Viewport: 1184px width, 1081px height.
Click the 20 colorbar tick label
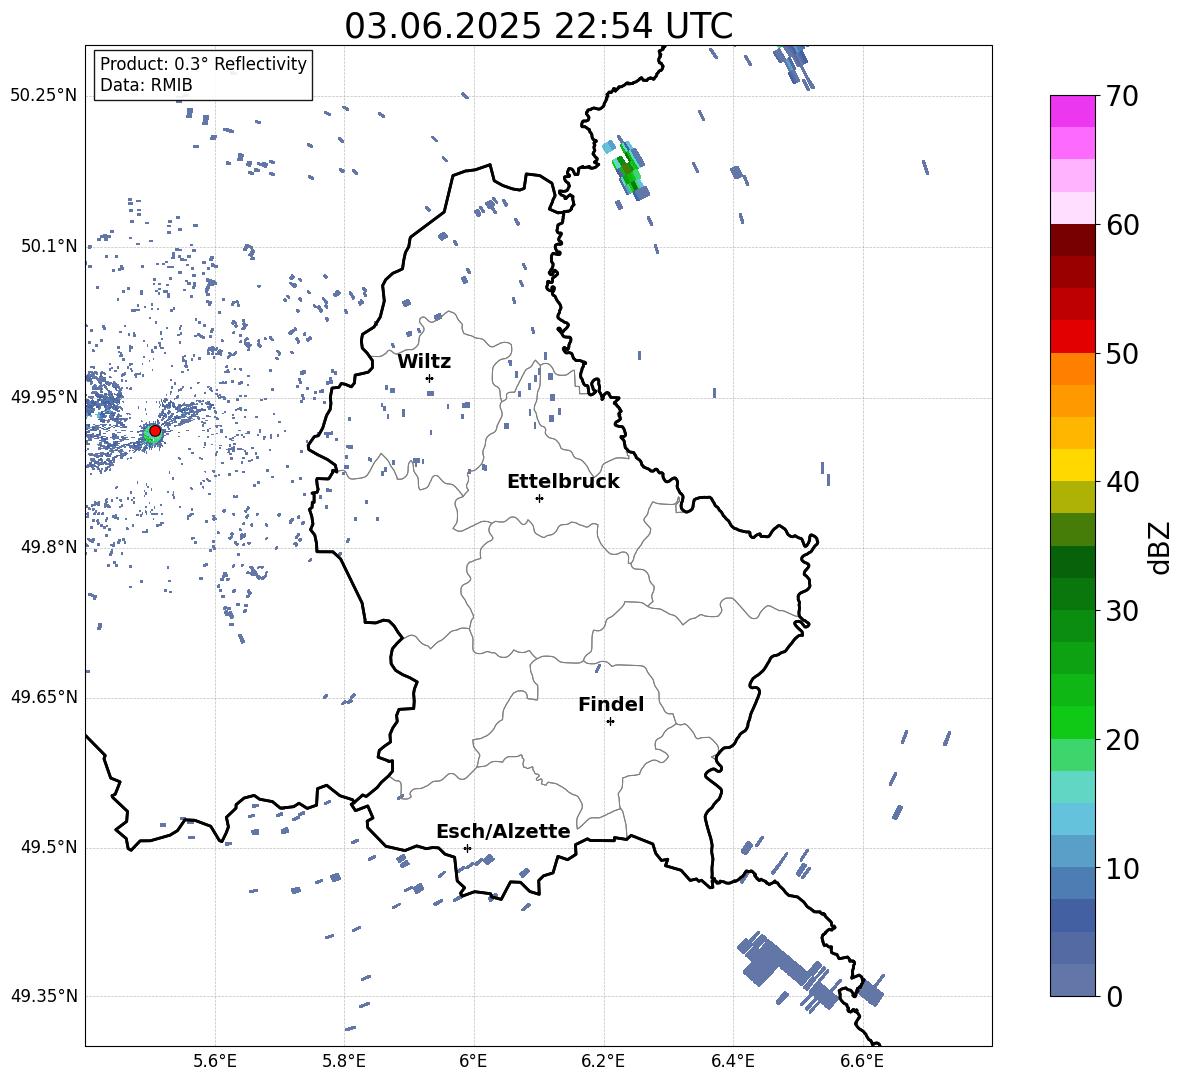(1123, 739)
